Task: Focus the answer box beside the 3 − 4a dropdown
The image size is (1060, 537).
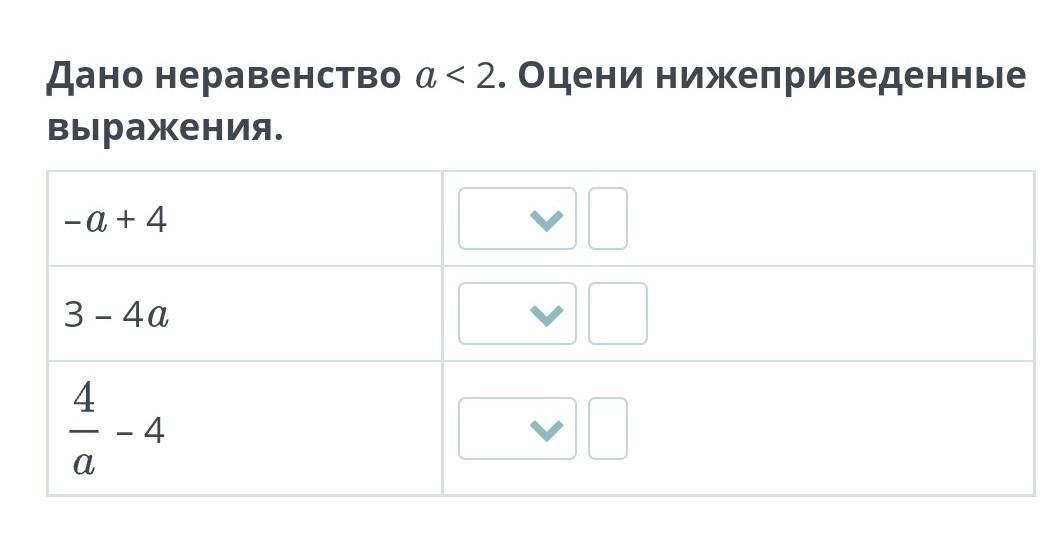Action: pyautogui.click(x=618, y=314)
